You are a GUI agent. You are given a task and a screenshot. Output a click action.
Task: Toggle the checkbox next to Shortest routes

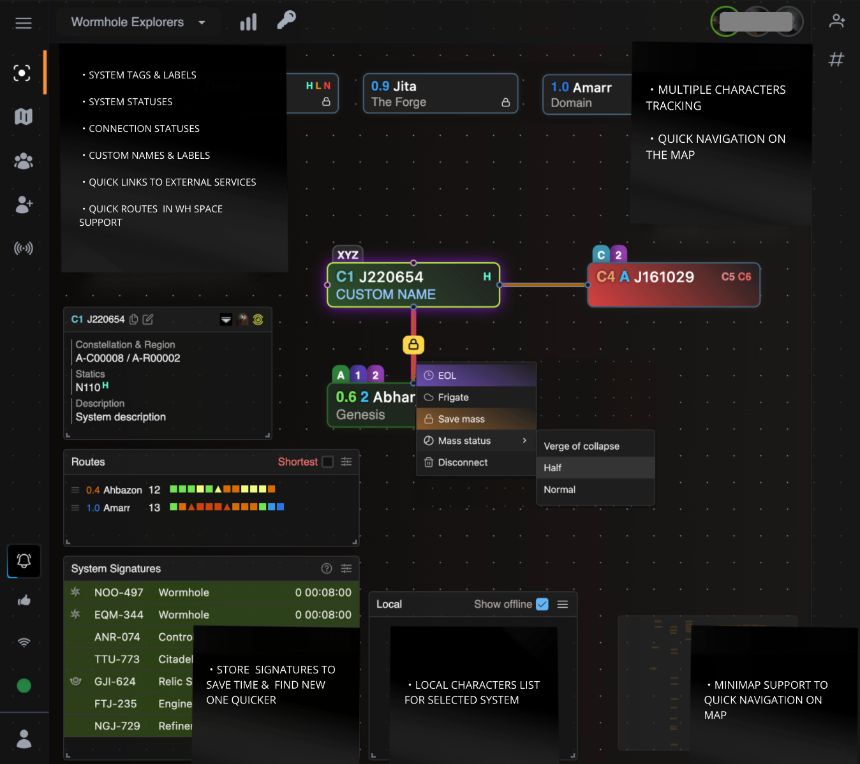click(x=327, y=461)
